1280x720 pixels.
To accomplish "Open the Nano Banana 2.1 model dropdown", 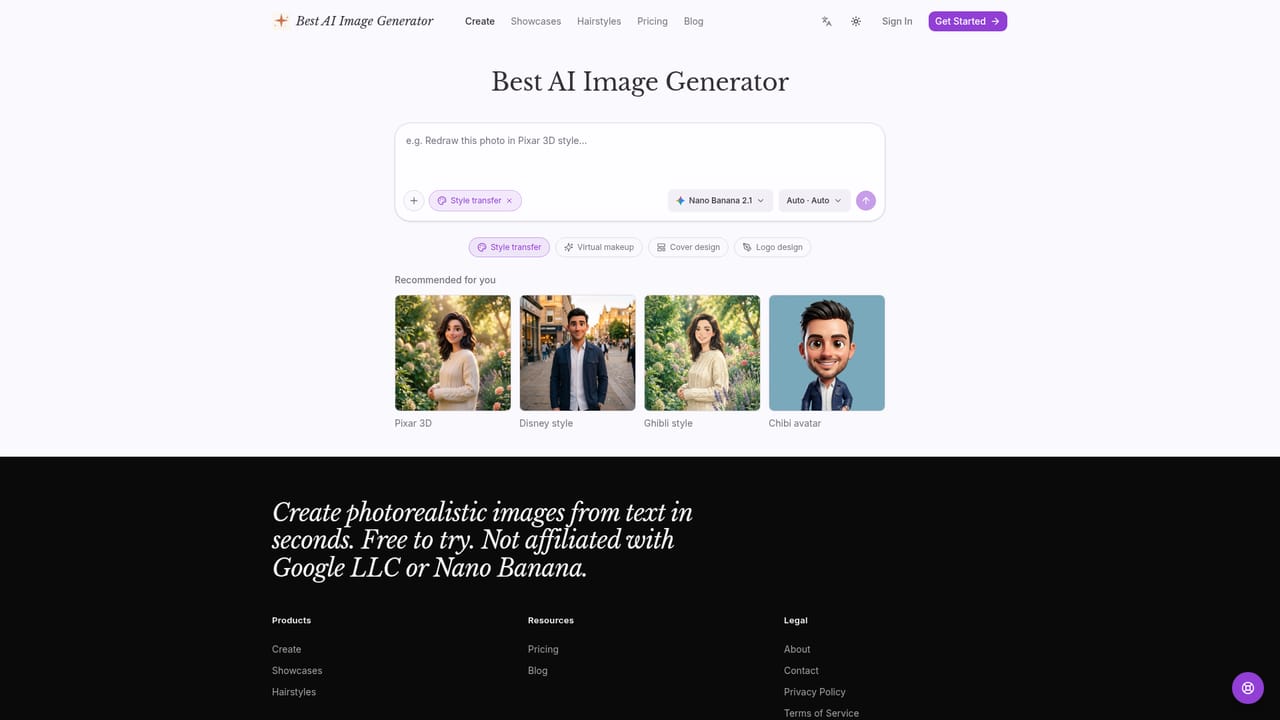I will click(720, 201).
